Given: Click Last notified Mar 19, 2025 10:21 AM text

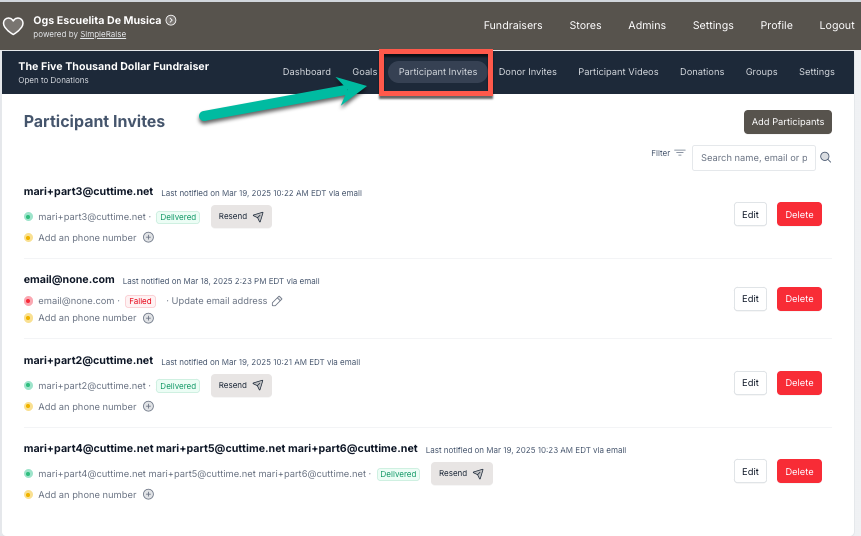Looking at the screenshot, I should click(261, 362).
